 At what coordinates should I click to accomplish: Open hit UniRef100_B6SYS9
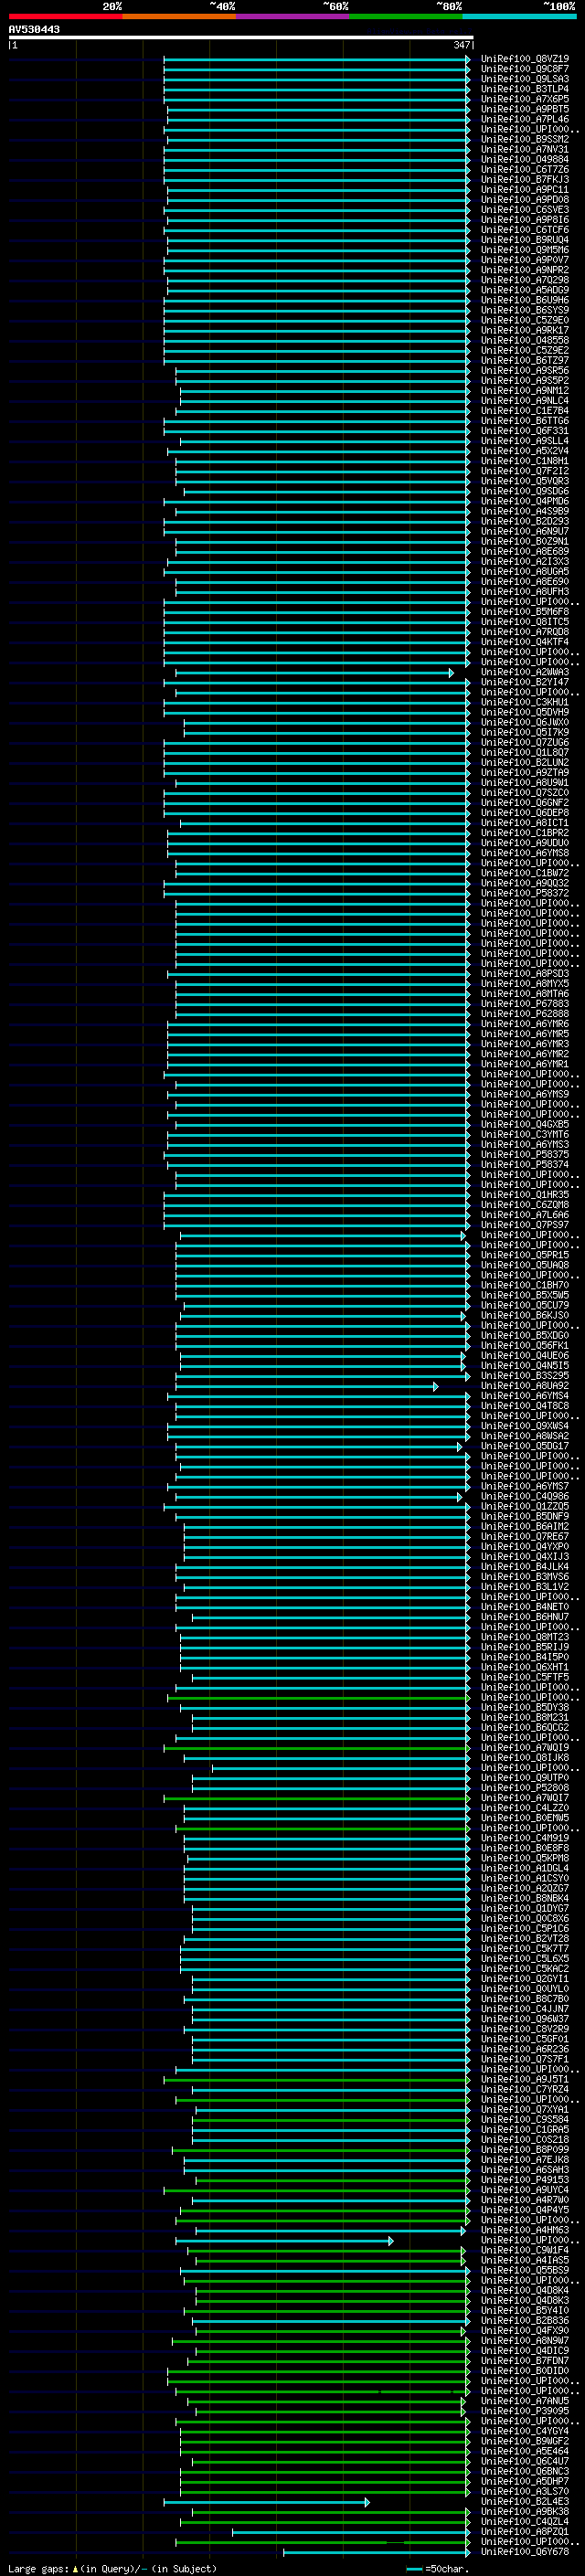point(525,310)
